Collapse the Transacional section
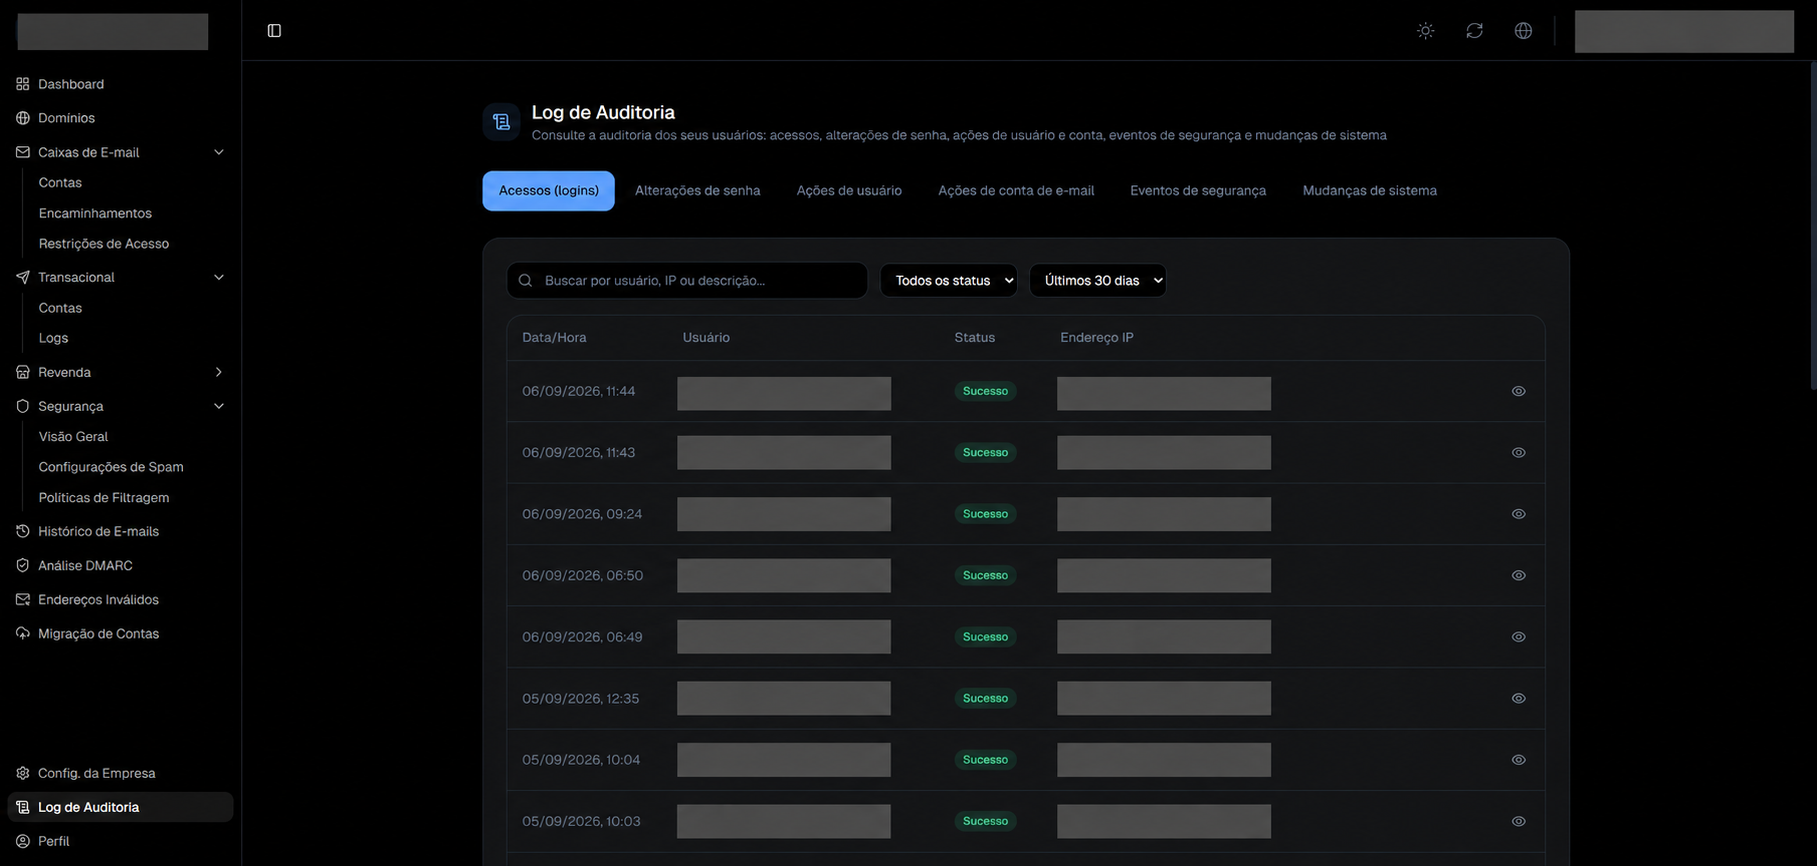The height and width of the screenshot is (866, 1817). click(x=218, y=277)
